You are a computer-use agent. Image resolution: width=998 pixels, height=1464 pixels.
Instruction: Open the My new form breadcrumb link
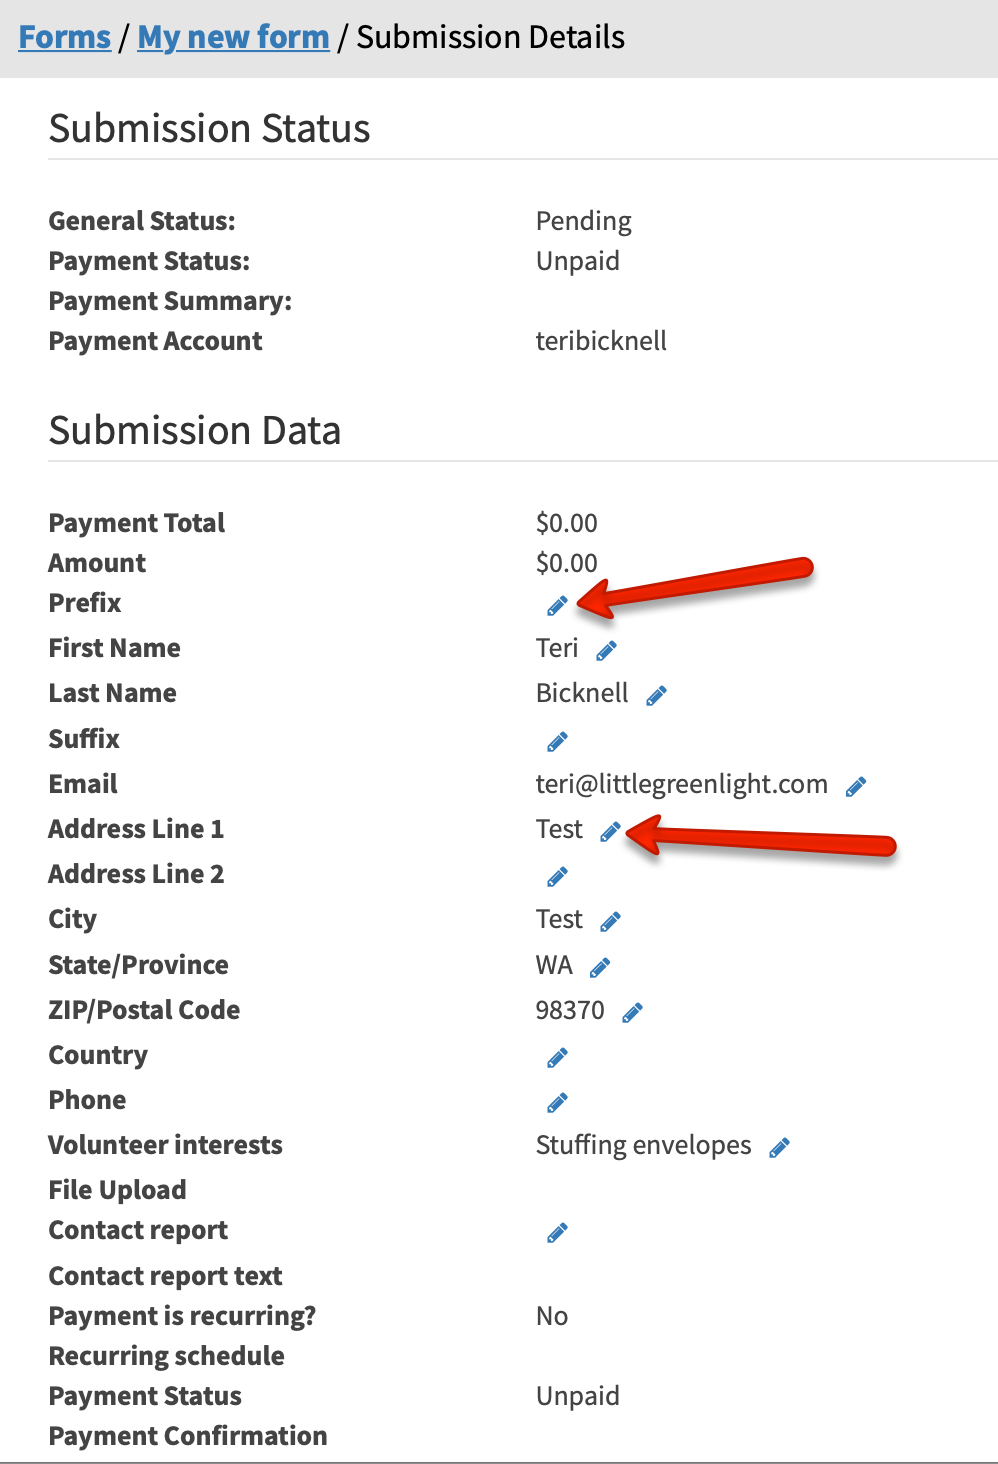tap(233, 36)
